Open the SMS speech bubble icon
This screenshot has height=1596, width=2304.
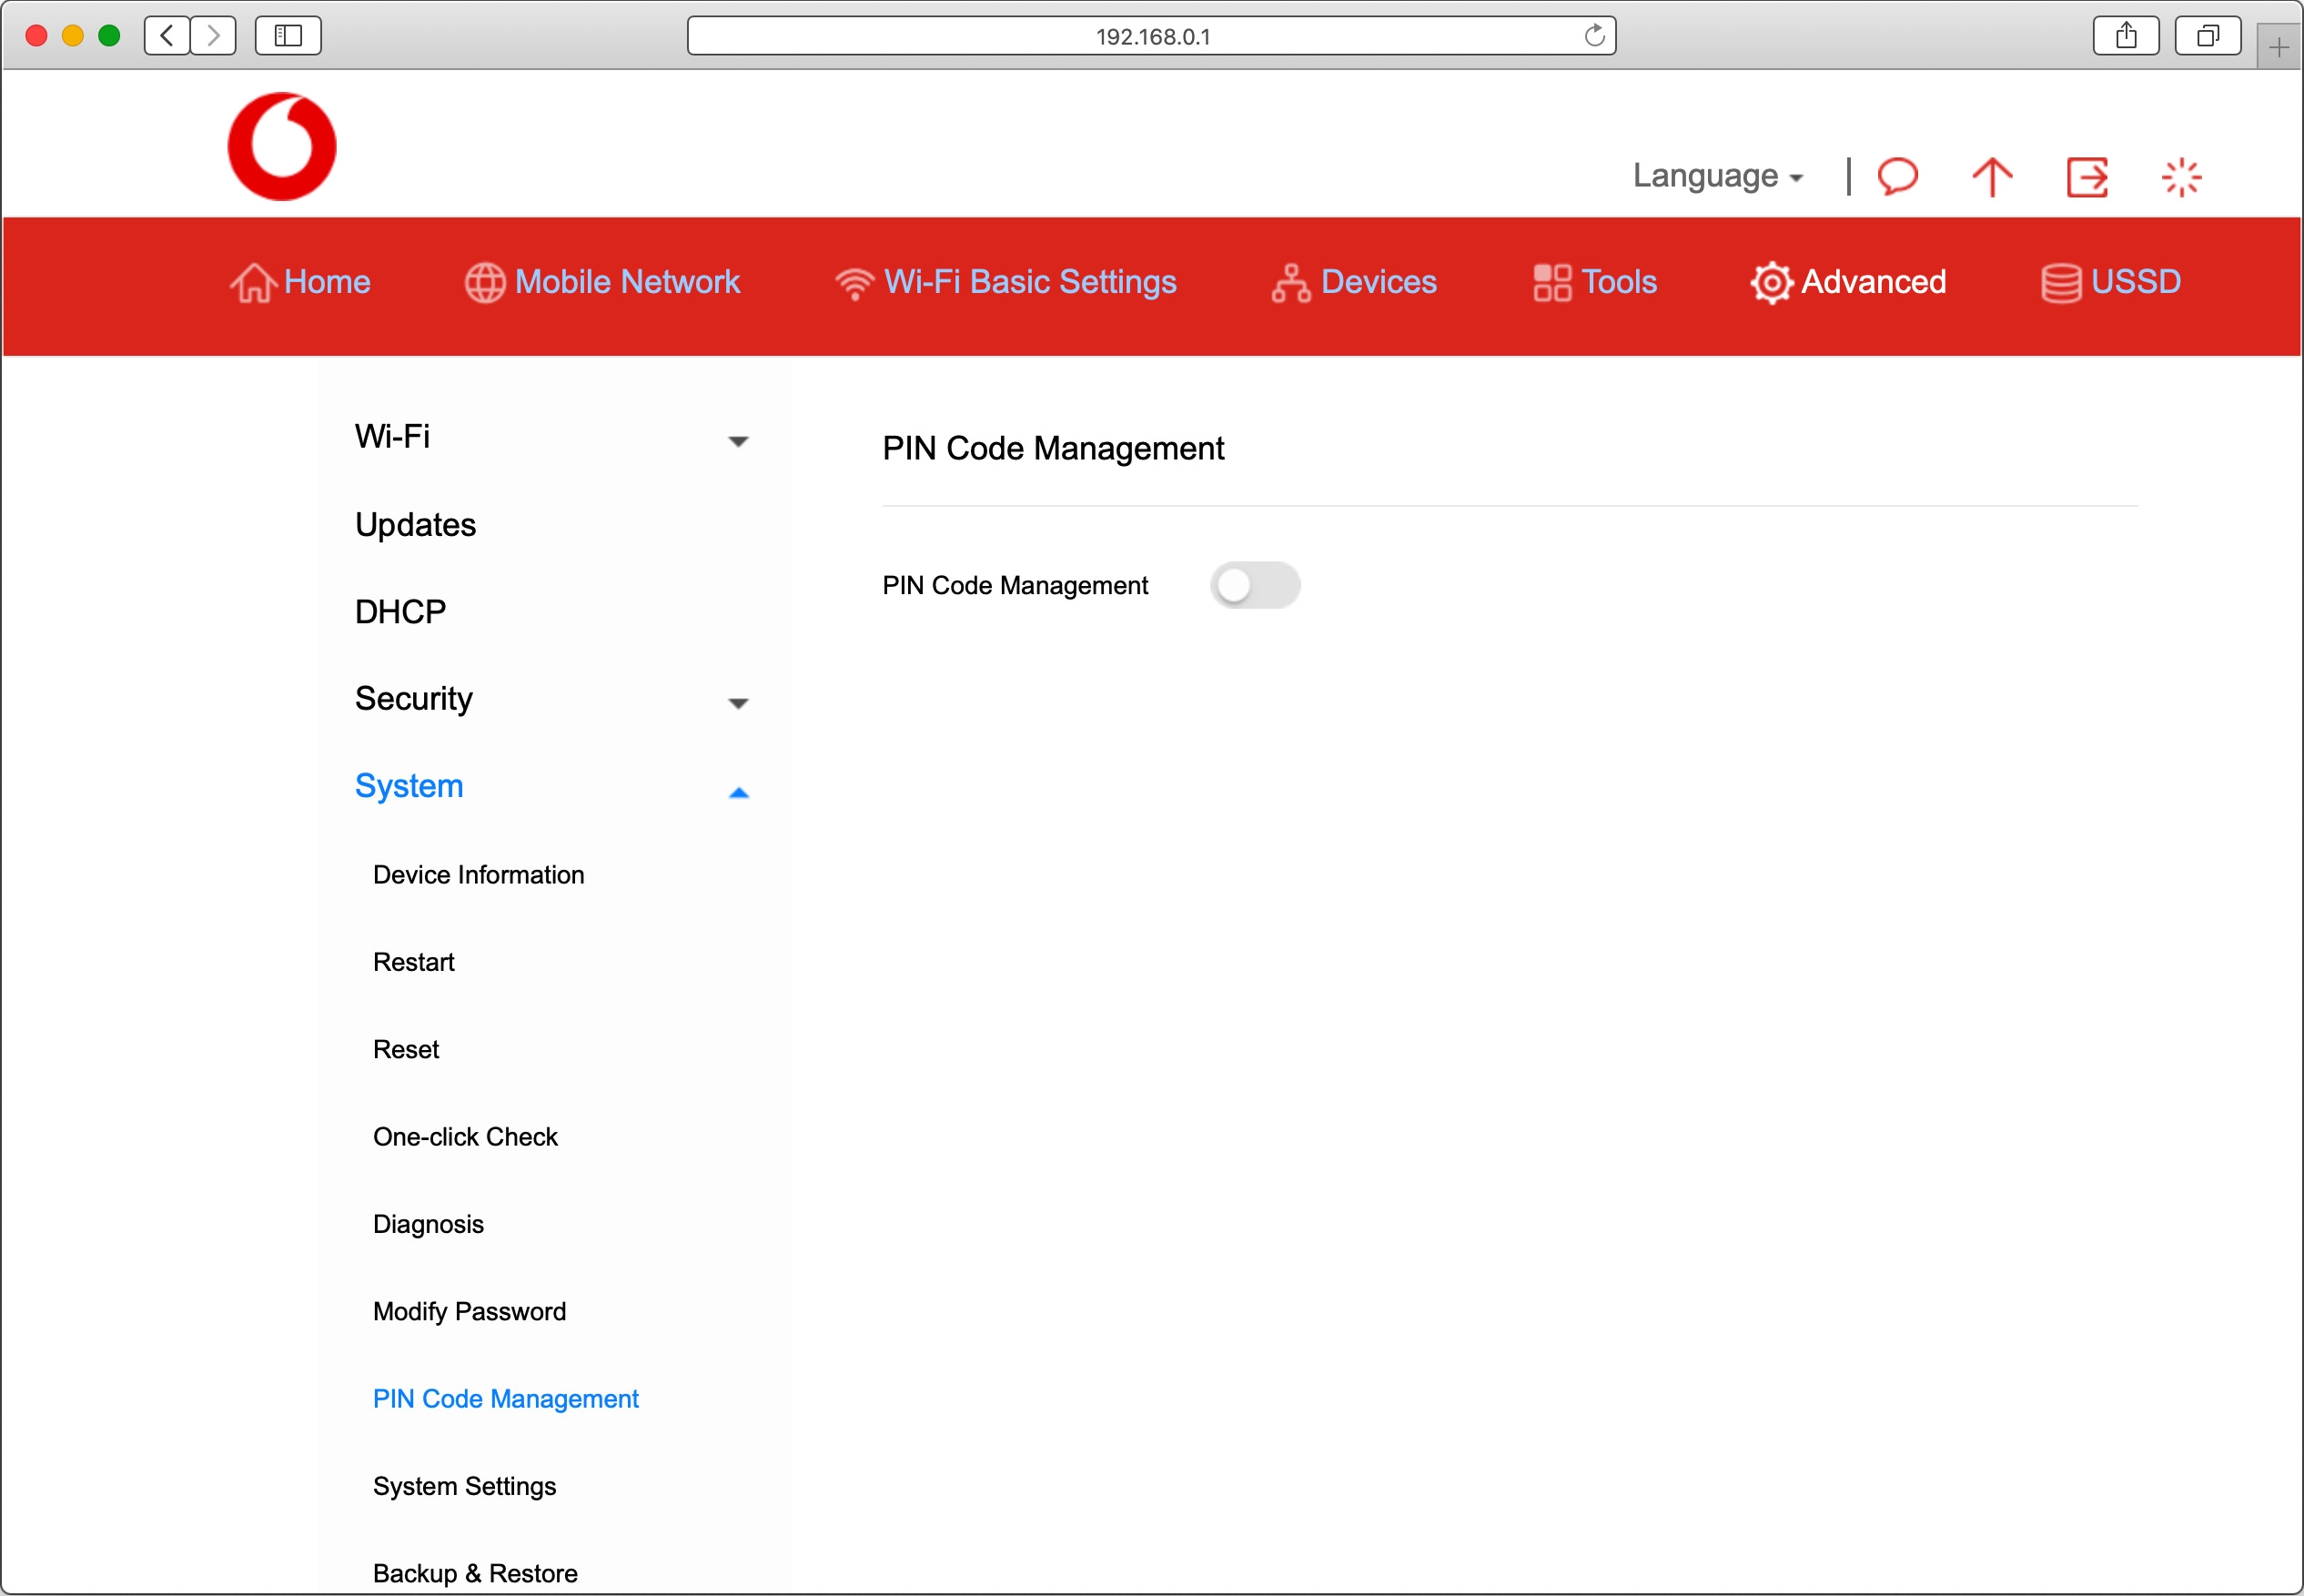[1897, 177]
